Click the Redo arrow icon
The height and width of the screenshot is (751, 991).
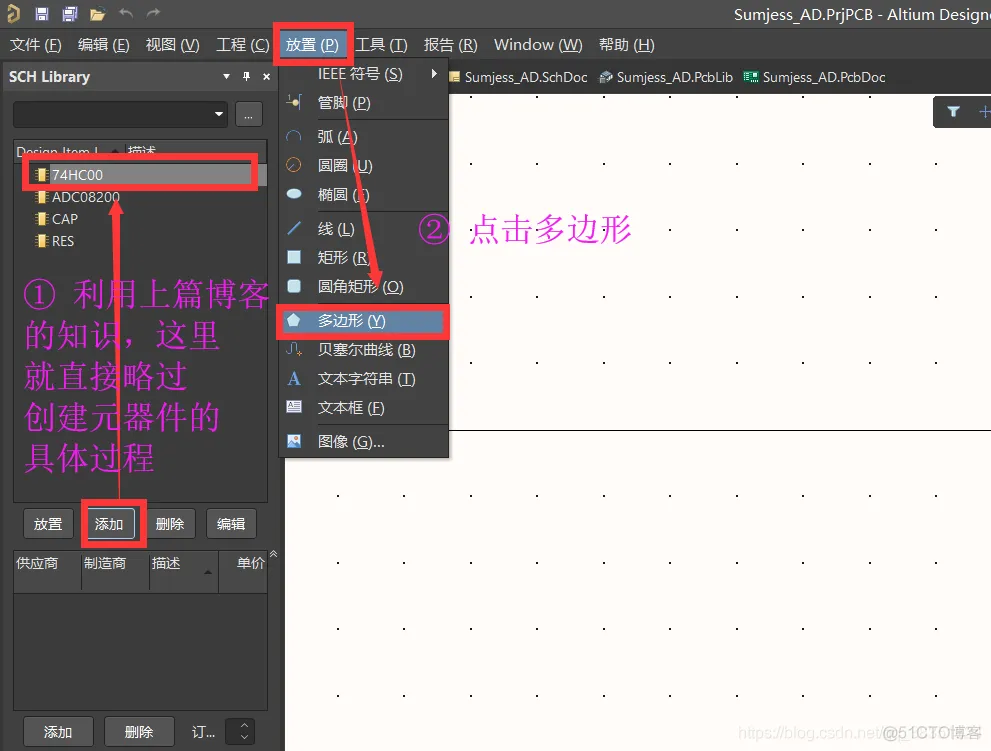(x=153, y=13)
